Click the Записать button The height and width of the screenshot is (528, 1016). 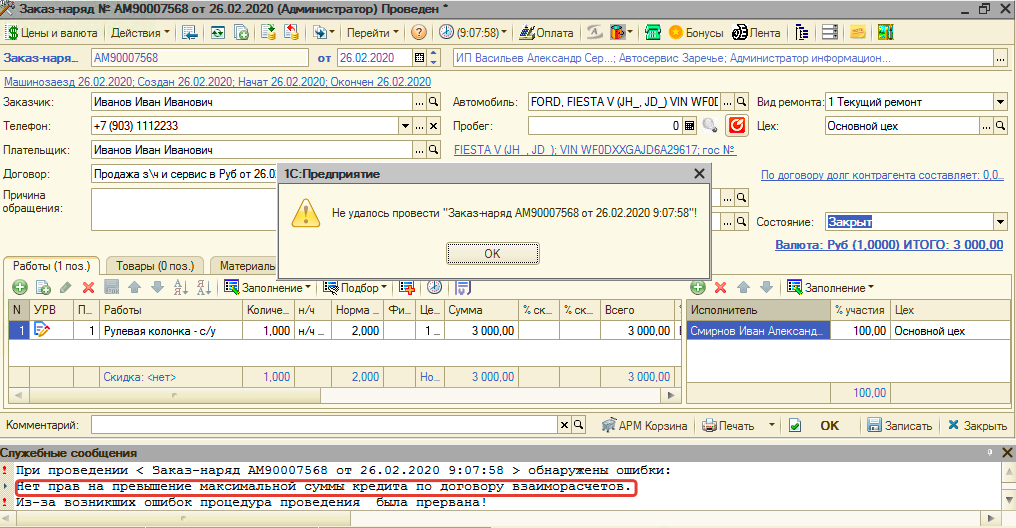(900, 425)
